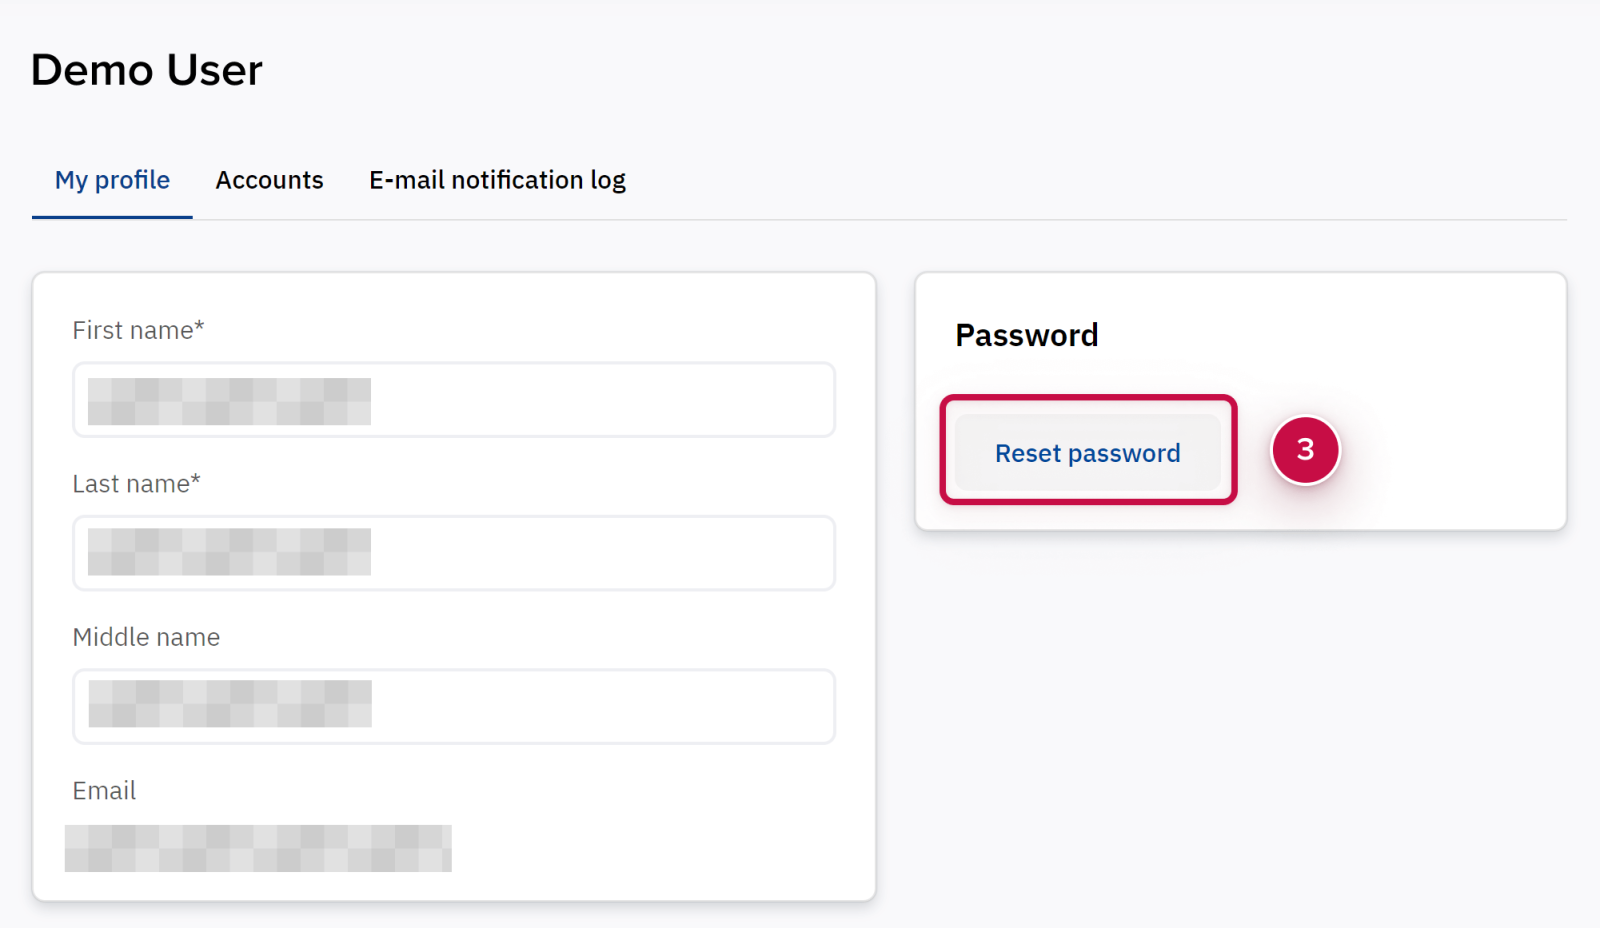This screenshot has width=1600, height=928.
Task: Focus the First name input field
Action: pos(600,400)
